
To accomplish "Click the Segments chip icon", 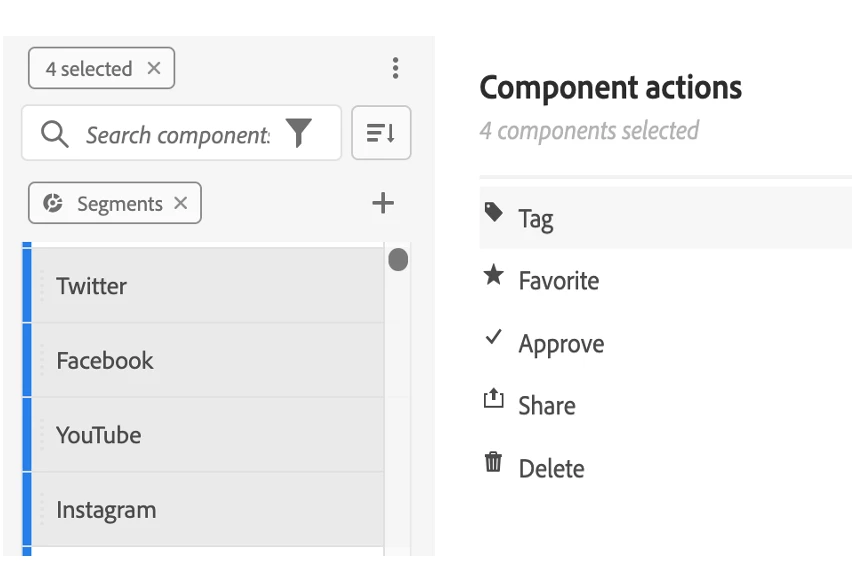I will tap(53, 203).
